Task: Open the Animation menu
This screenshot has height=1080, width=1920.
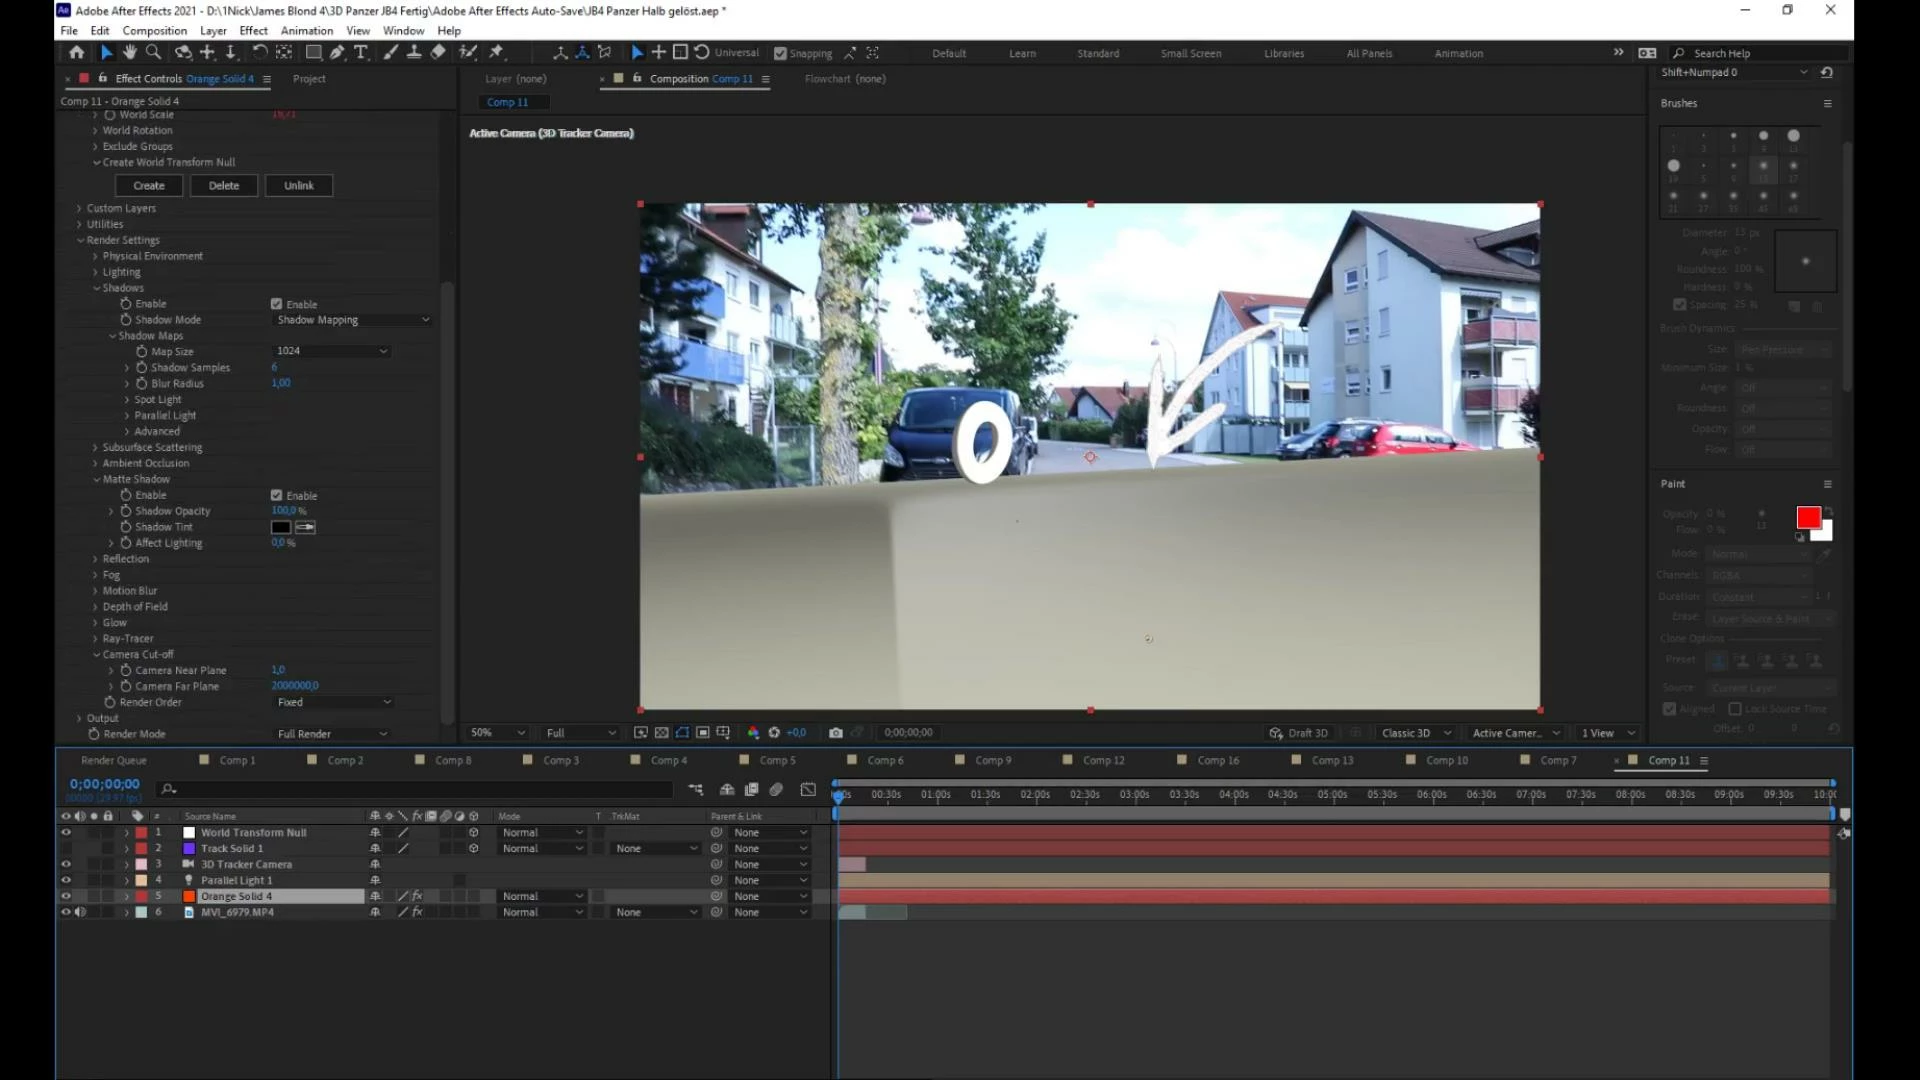Action: [x=306, y=31]
